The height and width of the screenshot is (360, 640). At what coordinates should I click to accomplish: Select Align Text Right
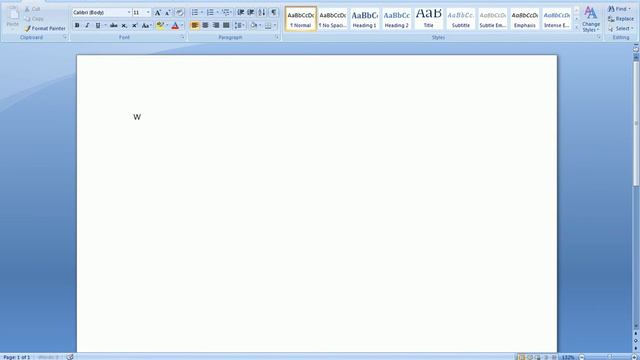point(216,25)
